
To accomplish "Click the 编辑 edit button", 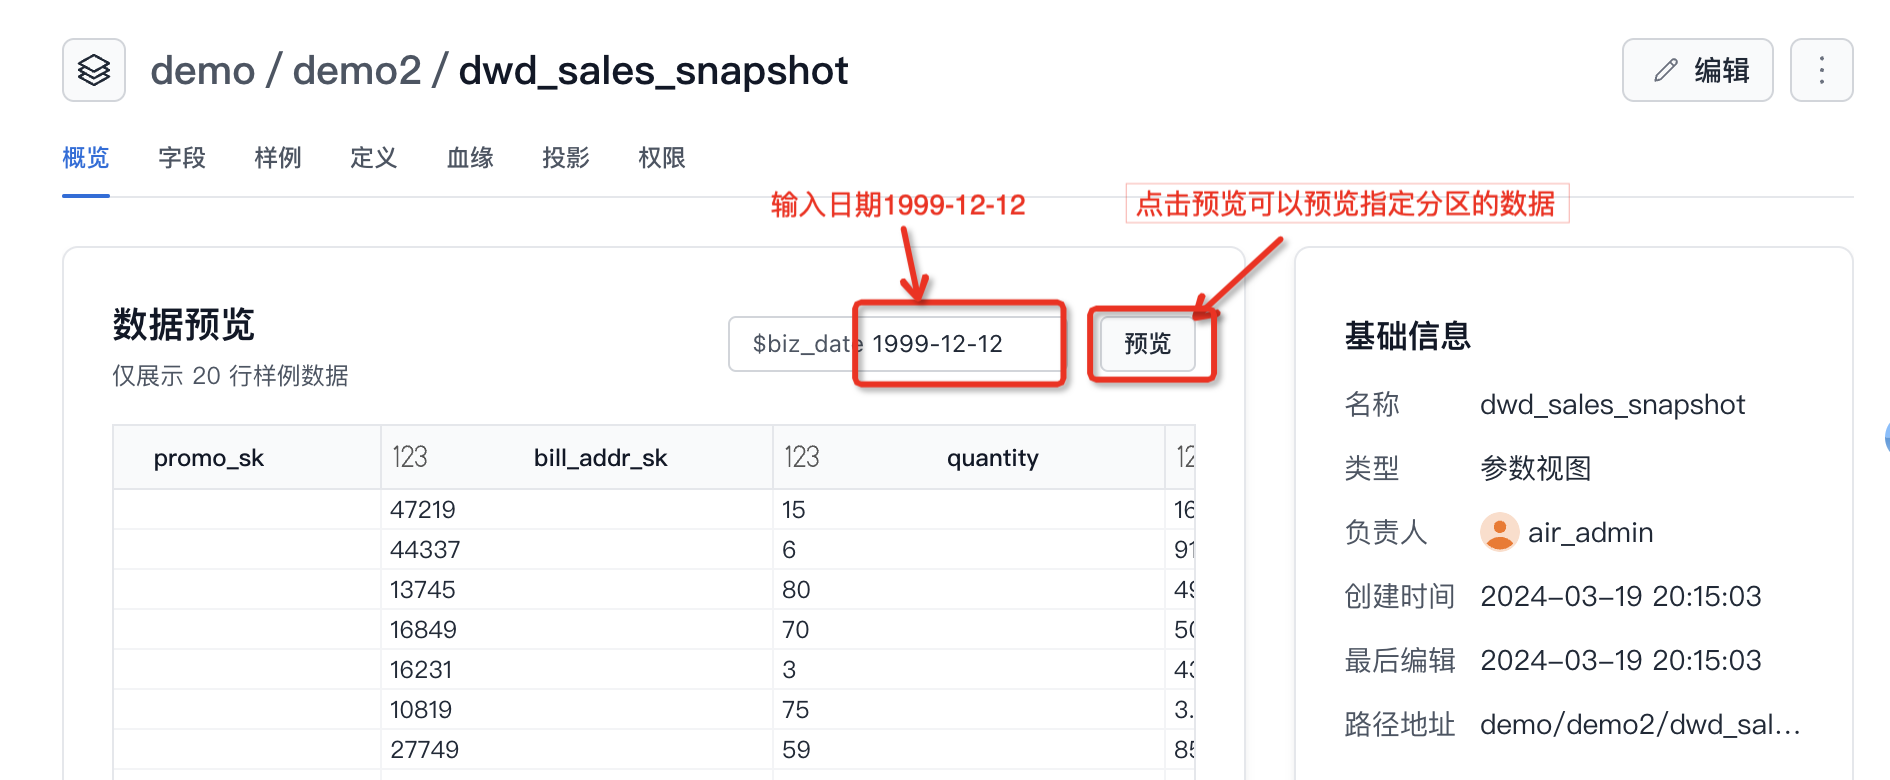I will [x=1697, y=70].
